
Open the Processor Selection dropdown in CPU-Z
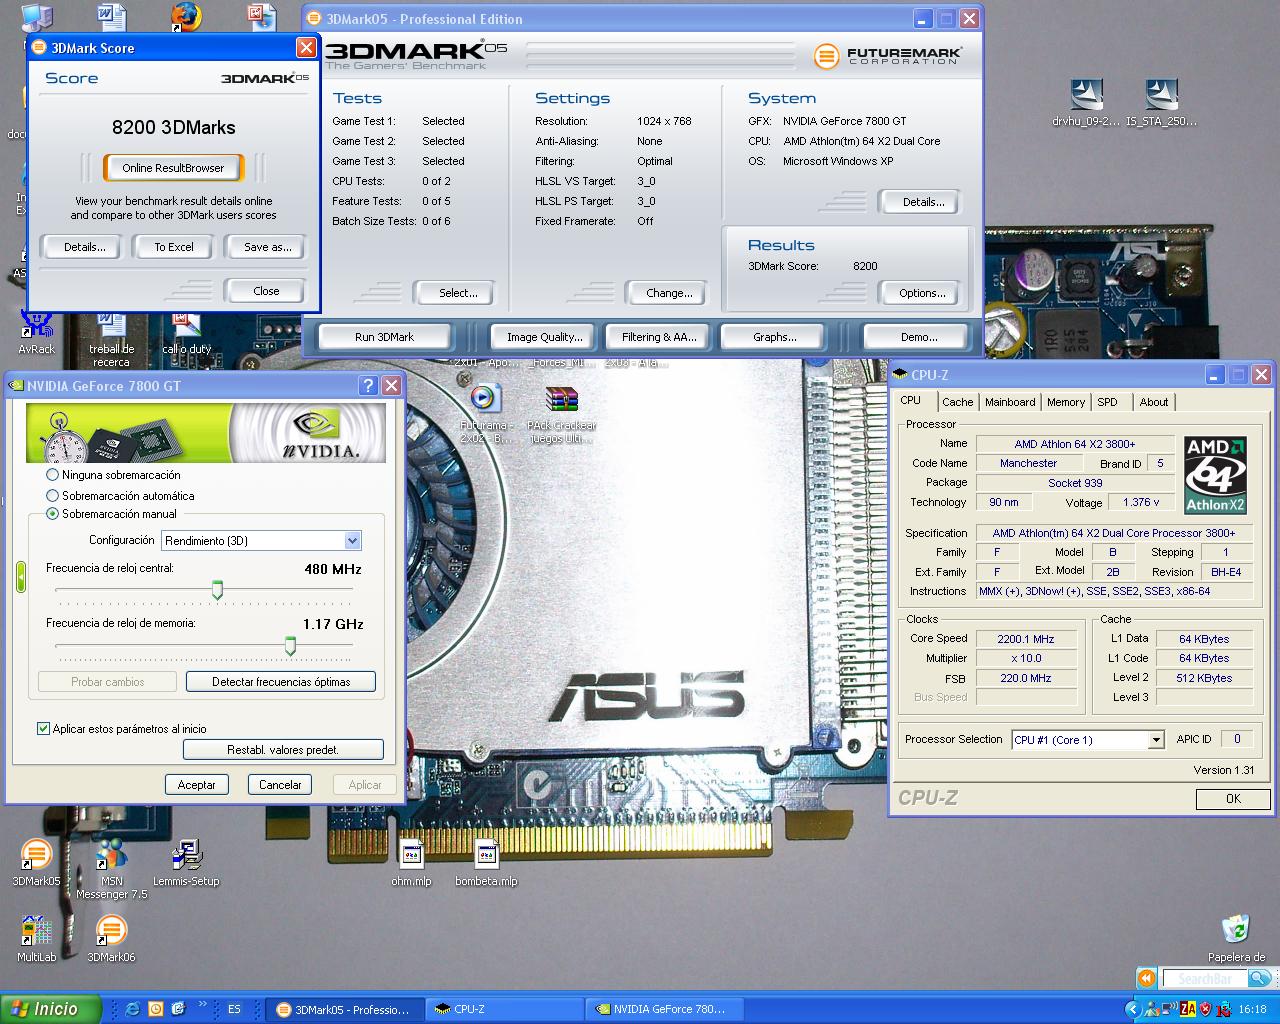1156,740
